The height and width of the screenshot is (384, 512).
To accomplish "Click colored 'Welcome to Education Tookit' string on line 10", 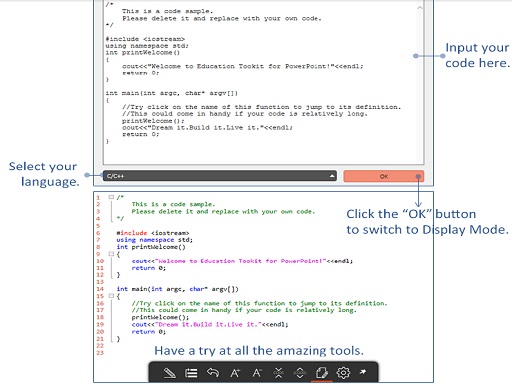I will click(240, 261).
